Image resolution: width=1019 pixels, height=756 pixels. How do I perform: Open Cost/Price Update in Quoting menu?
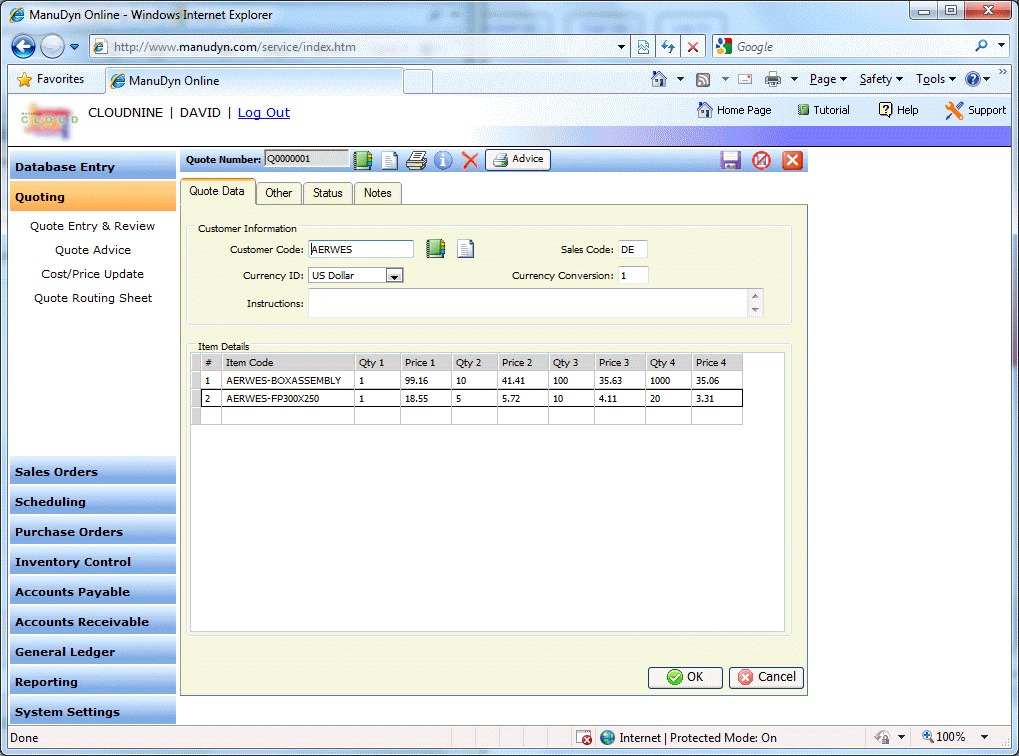coord(92,274)
